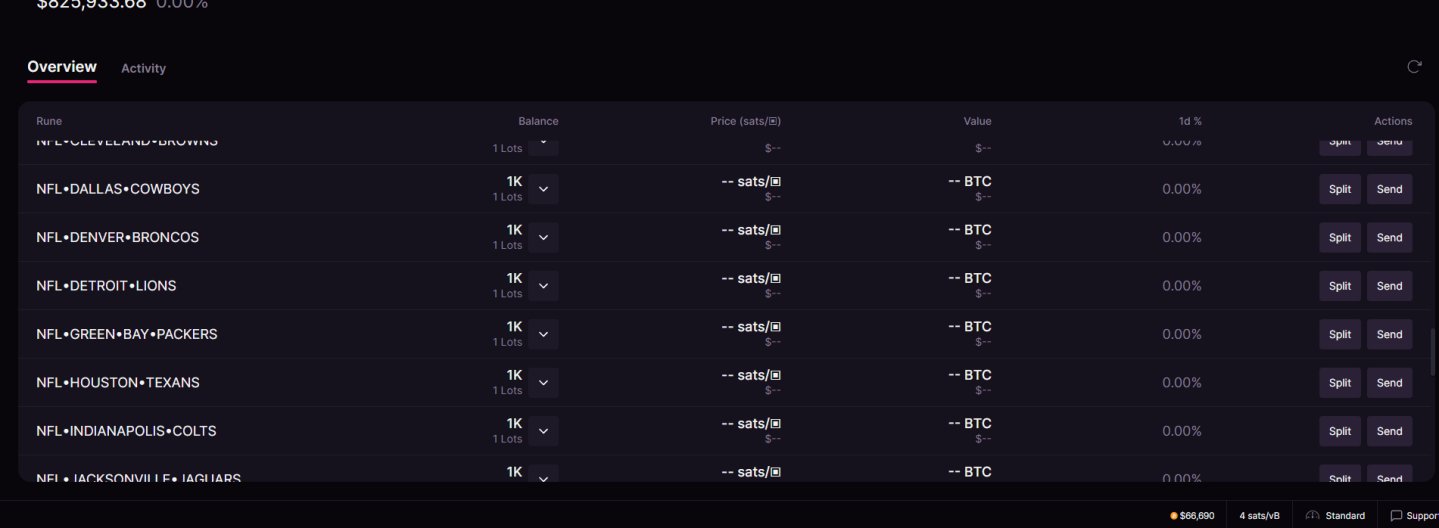Select the Overview tab

62,67
